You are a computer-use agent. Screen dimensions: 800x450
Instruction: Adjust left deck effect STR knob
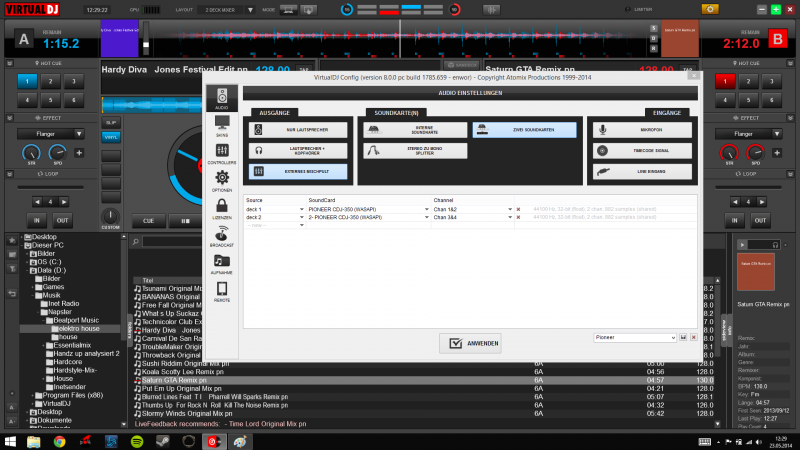coord(31,153)
